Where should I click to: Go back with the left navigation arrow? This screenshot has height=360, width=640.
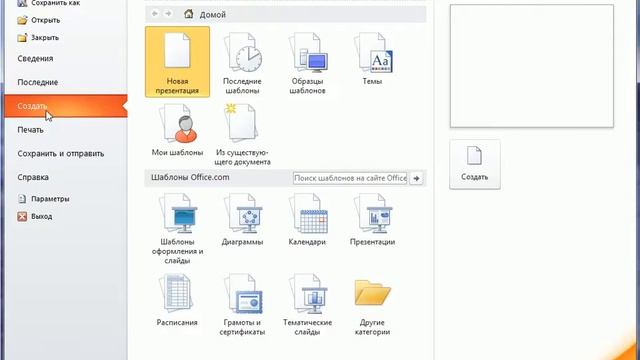[x=155, y=14]
